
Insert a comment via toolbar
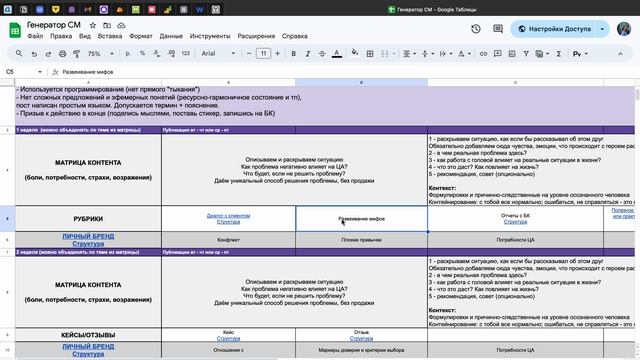point(498,53)
